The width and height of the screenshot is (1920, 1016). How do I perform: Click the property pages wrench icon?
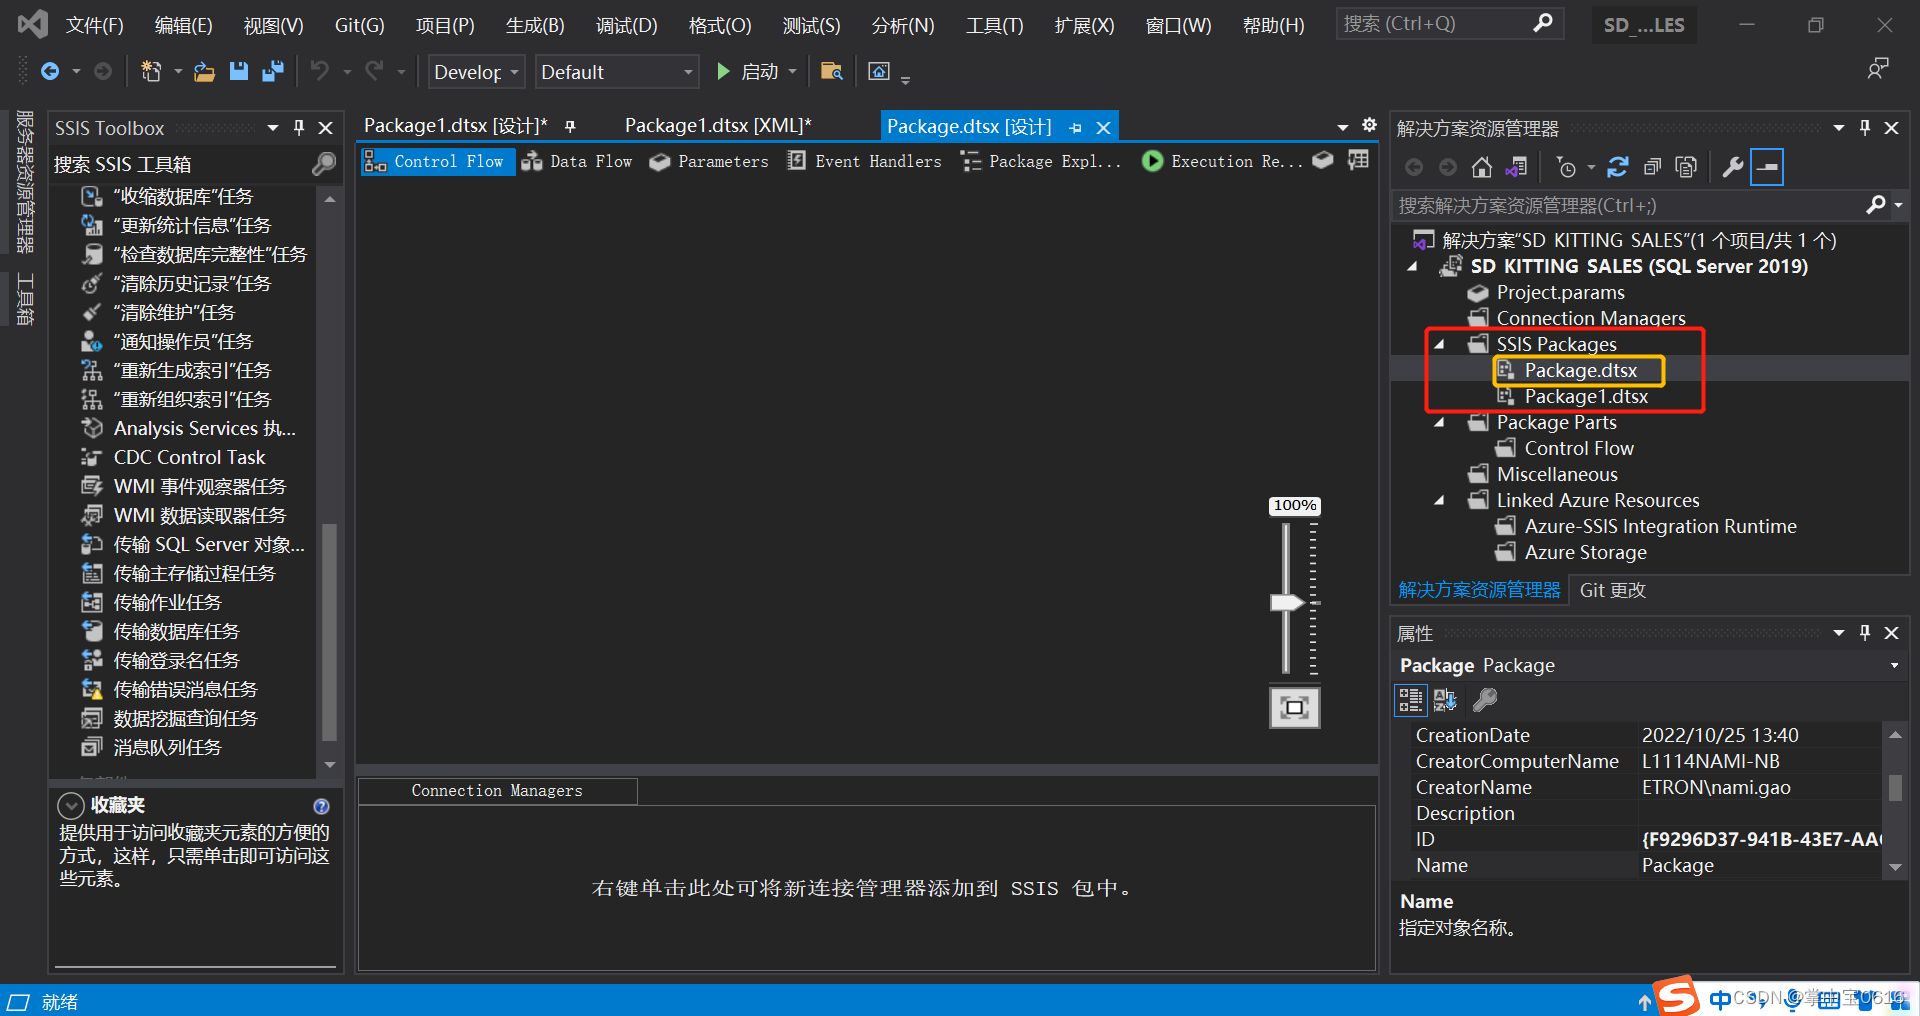pyautogui.click(x=1485, y=700)
